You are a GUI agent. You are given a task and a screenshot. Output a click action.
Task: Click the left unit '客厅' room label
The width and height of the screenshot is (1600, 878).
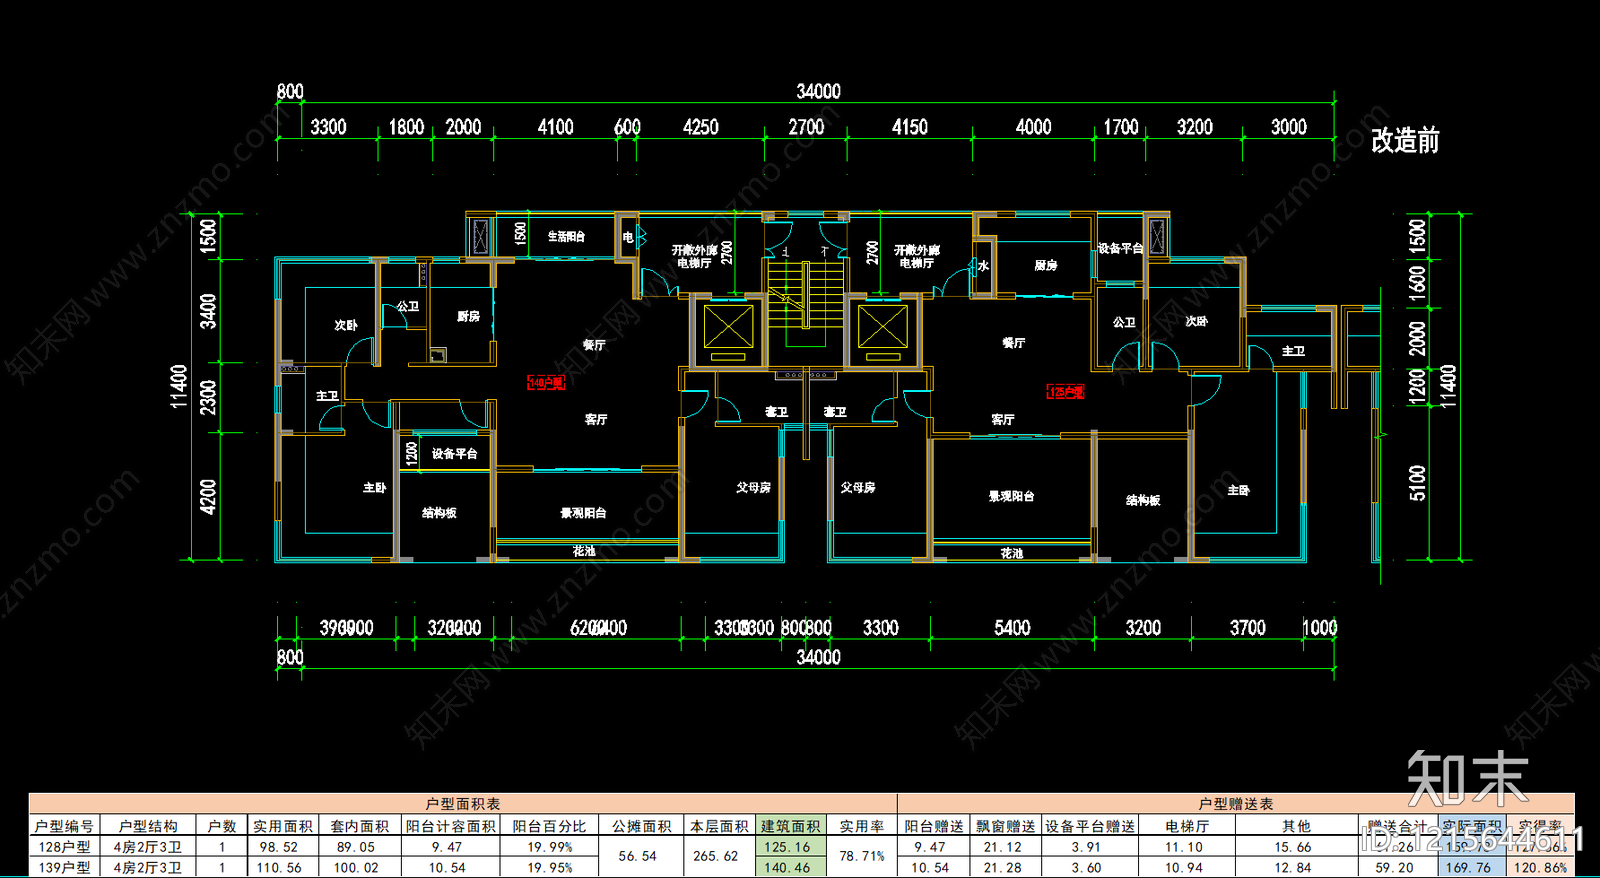(596, 419)
